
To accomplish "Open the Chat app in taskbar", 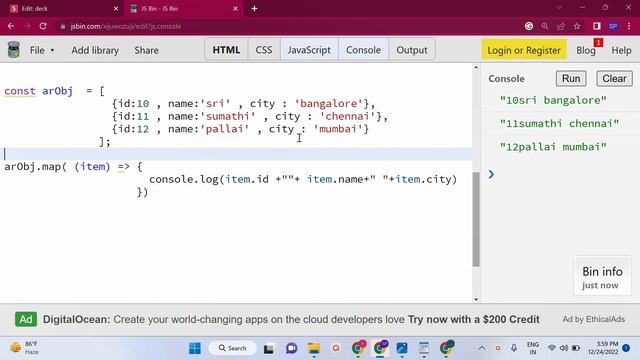I will click(x=291, y=348).
